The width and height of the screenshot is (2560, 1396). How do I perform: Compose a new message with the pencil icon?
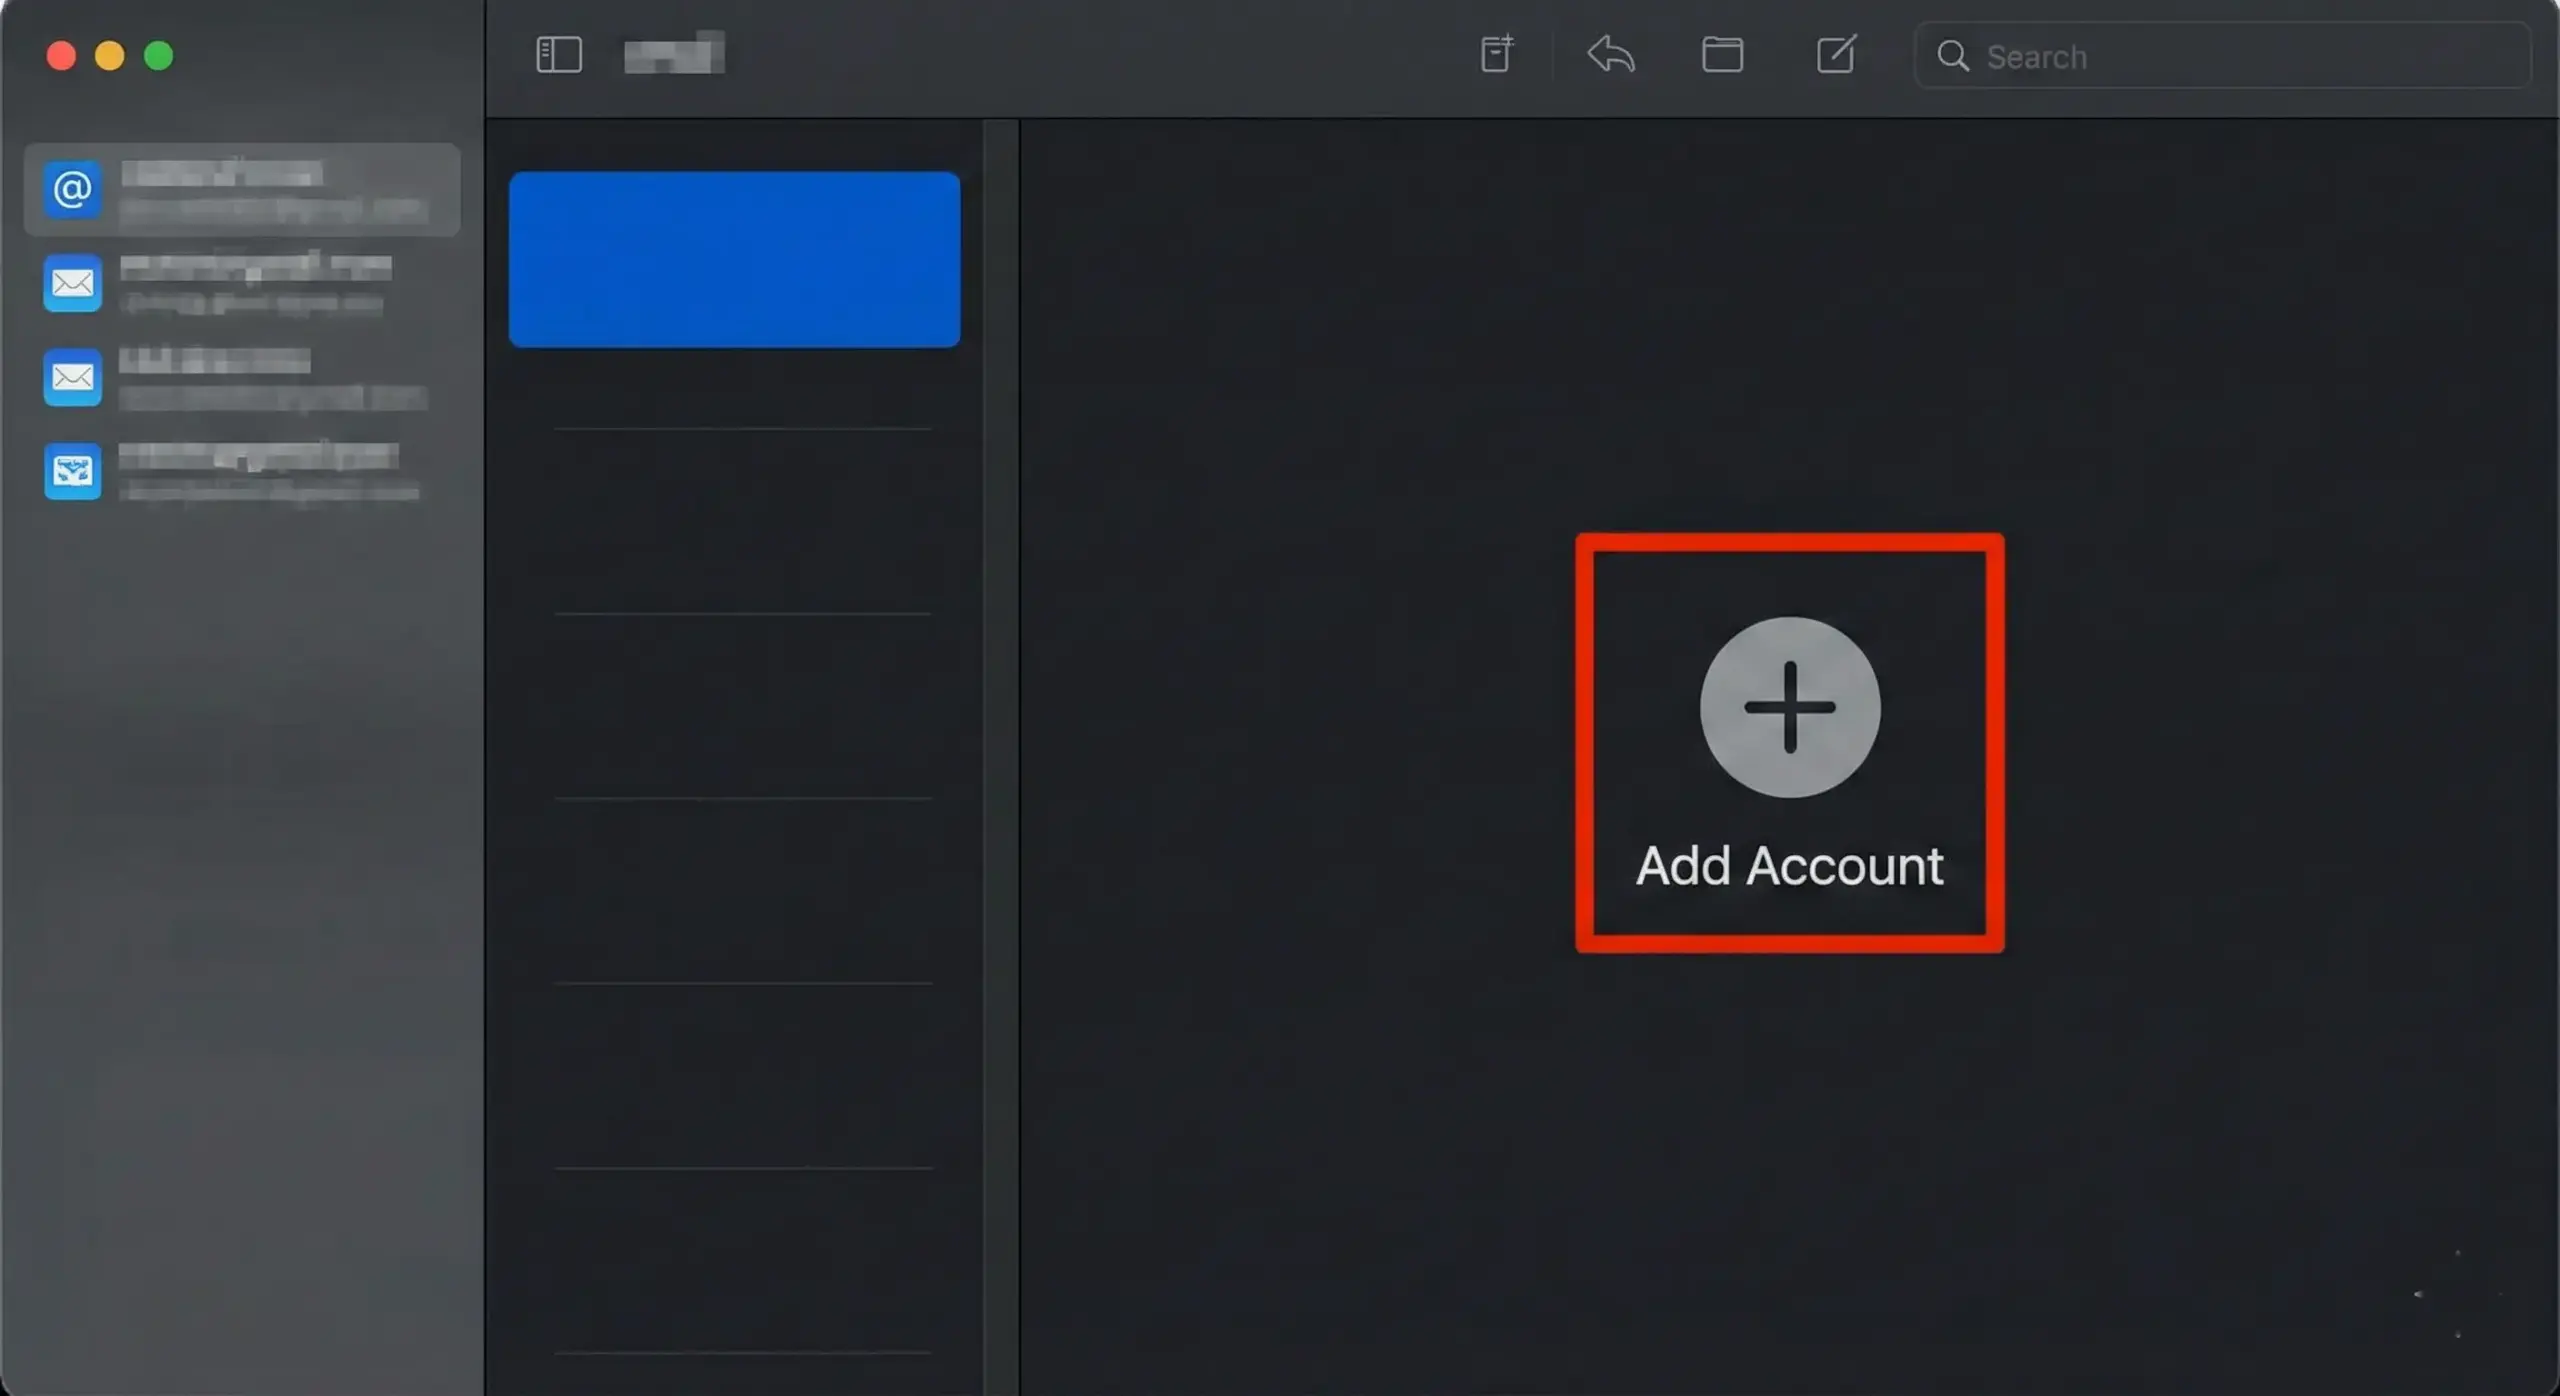pyautogui.click(x=1836, y=55)
